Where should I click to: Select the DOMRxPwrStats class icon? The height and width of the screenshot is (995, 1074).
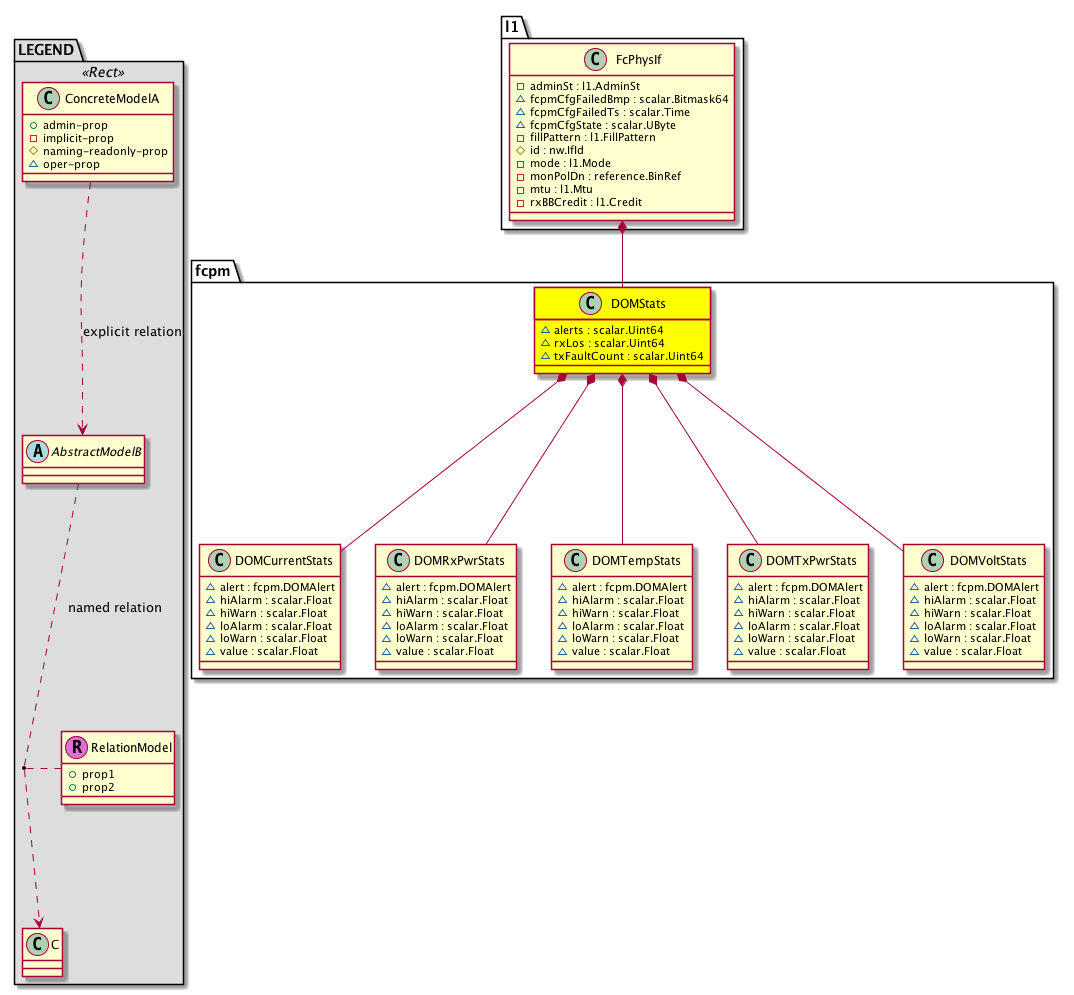(x=392, y=561)
